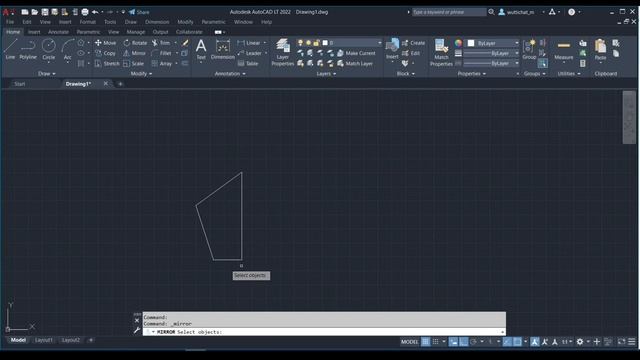This screenshot has height=360, width=640.
Task: Click the Array tool
Action: click(162, 64)
